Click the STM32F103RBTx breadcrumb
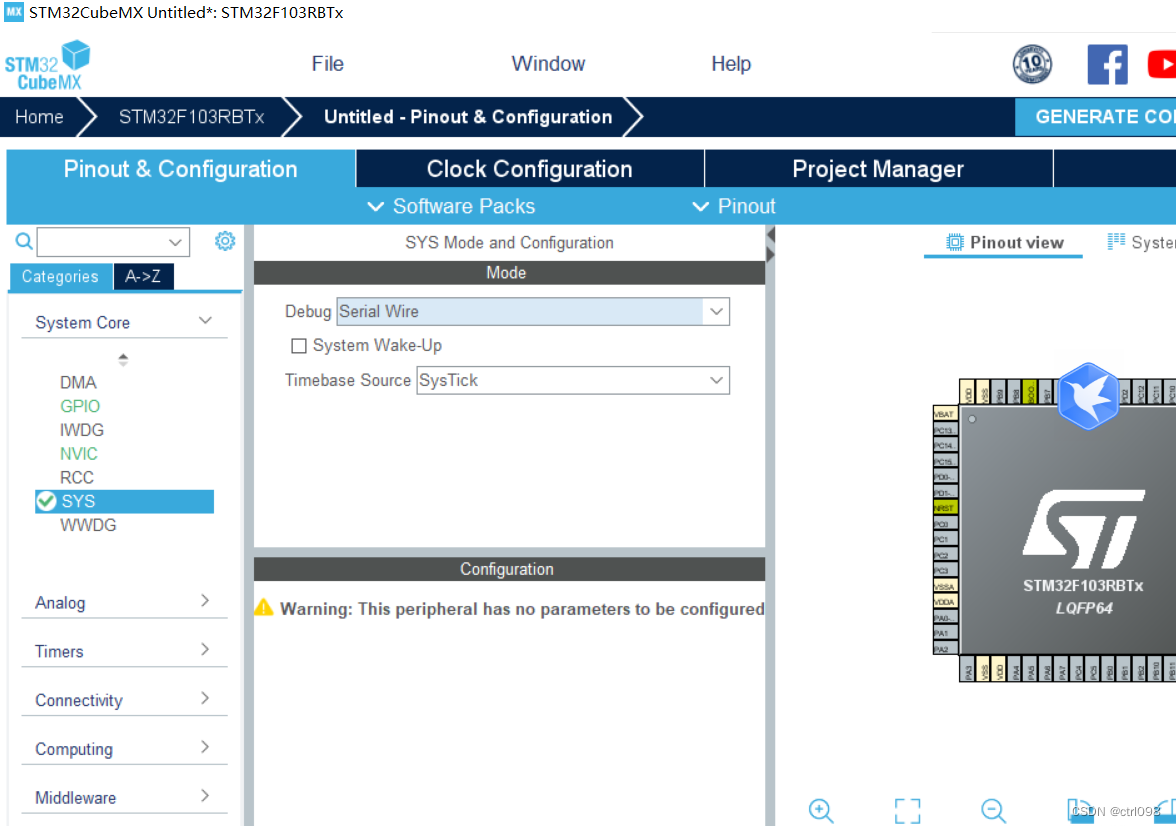The width and height of the screenshot is (1176, 826). point(191,117)
